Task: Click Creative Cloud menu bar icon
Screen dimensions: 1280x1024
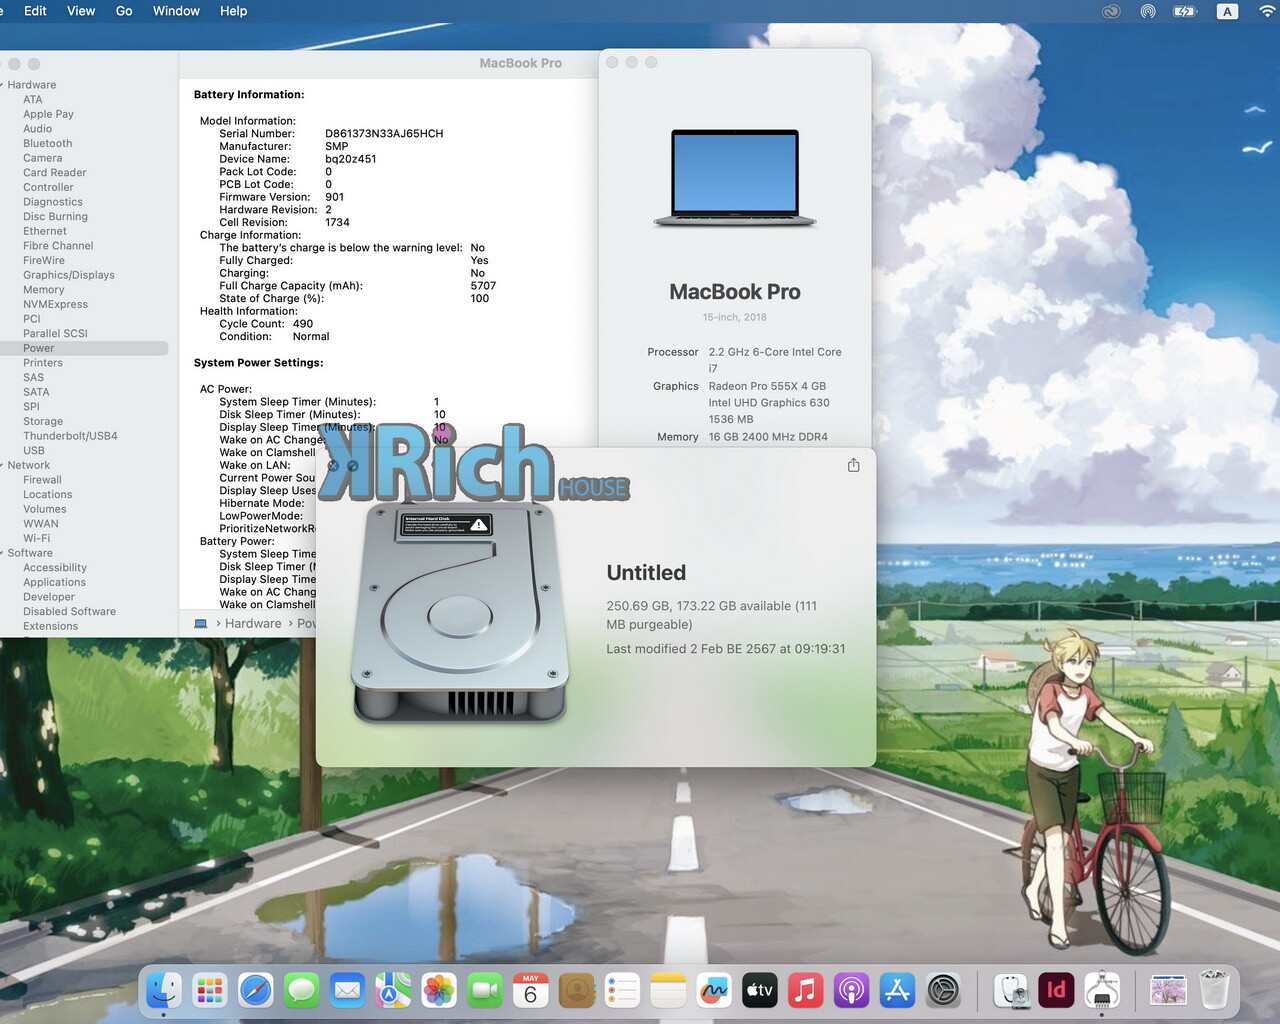Action: (x=1110, y=12)
